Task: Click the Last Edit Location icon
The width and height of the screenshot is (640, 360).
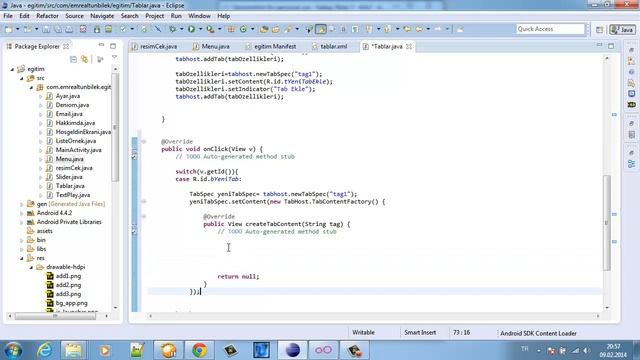Action: coord(407,29)
